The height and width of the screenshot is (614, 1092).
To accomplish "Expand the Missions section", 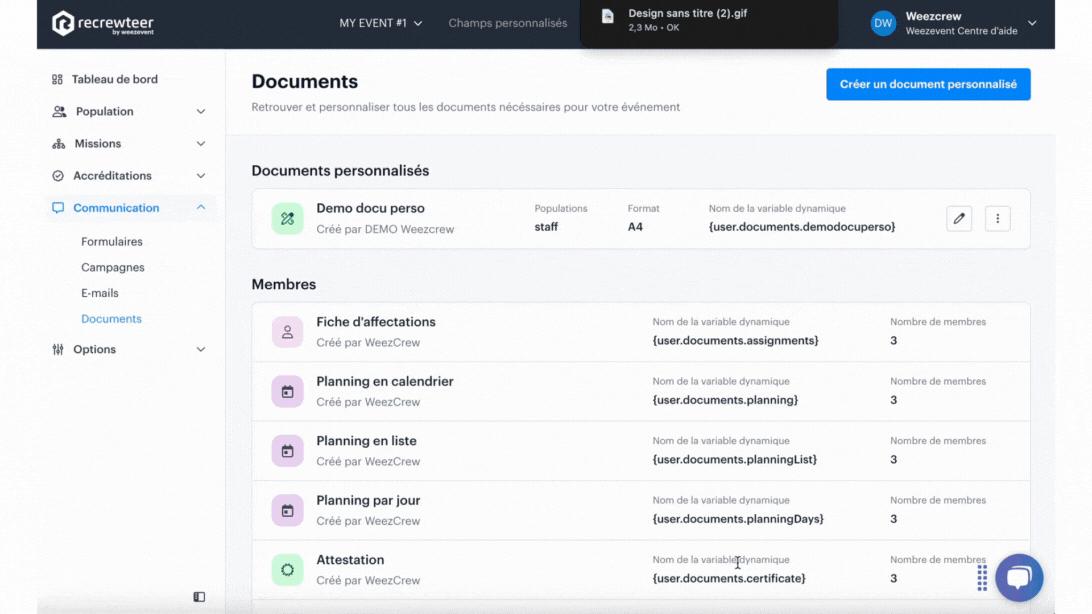I will 130,144.
